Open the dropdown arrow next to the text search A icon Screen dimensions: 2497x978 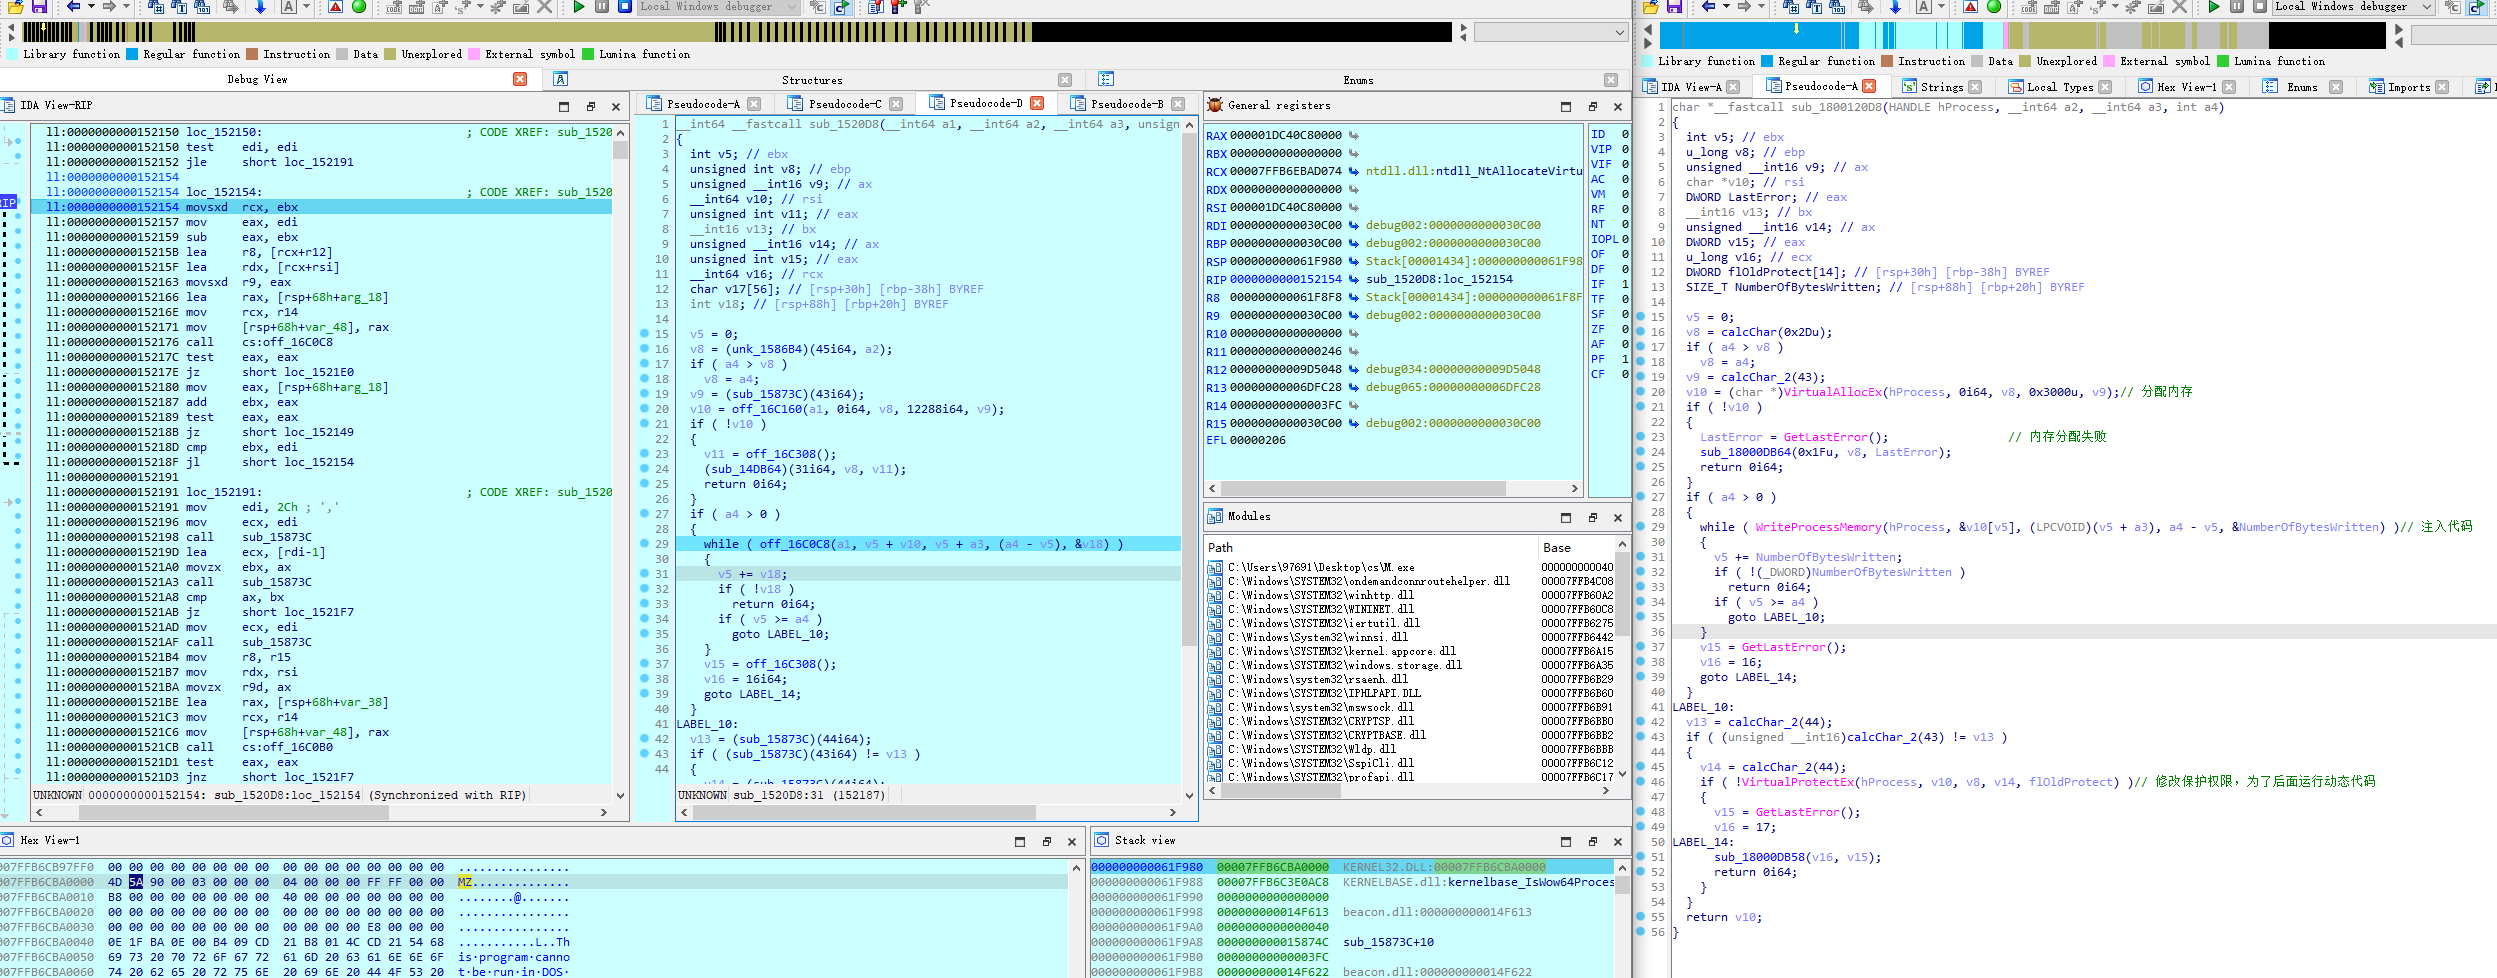click(306, 7)
